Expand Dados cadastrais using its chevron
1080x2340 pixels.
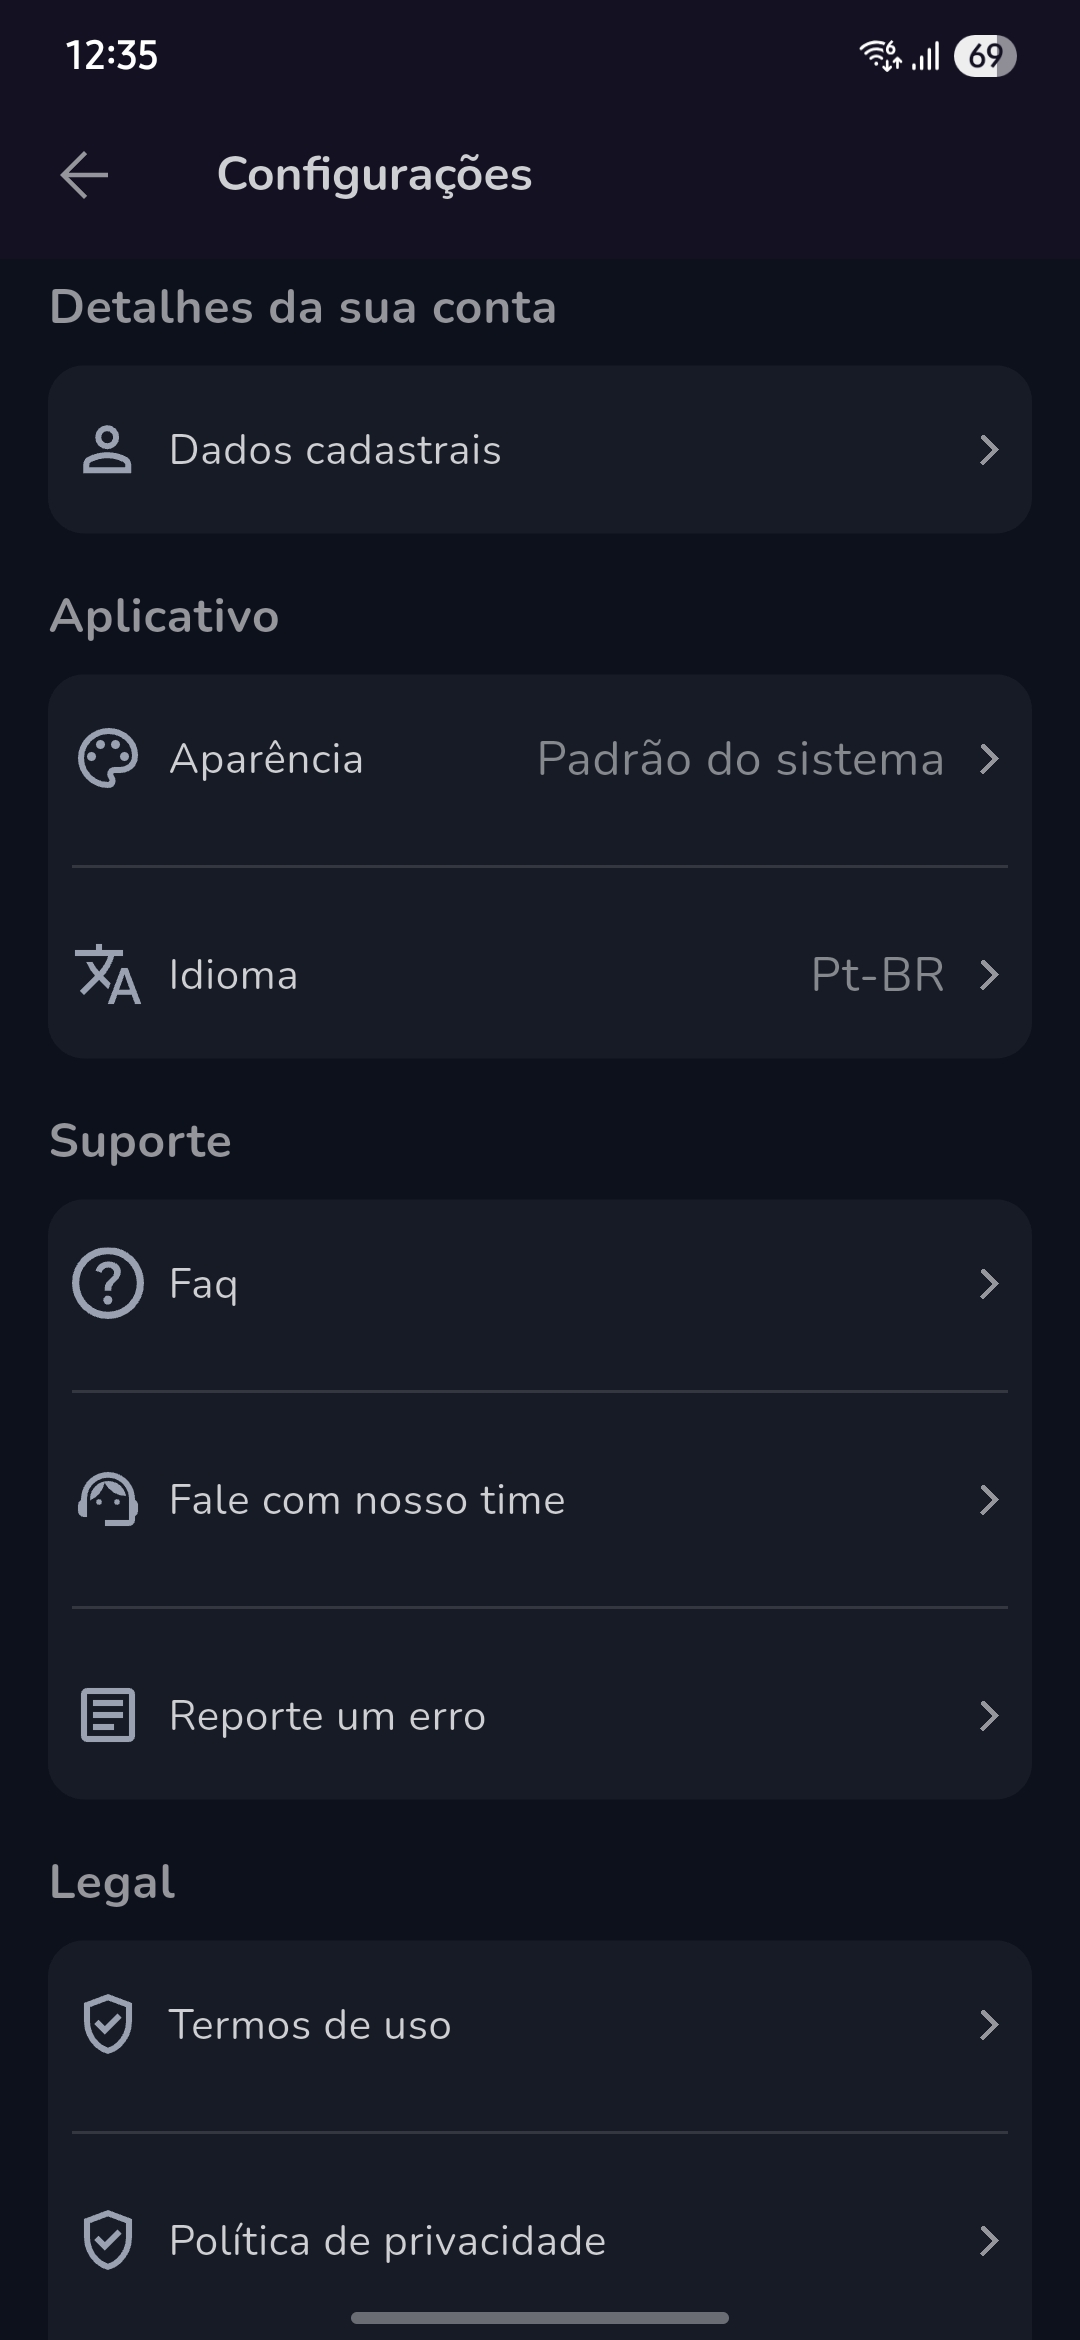coord(988,450)
